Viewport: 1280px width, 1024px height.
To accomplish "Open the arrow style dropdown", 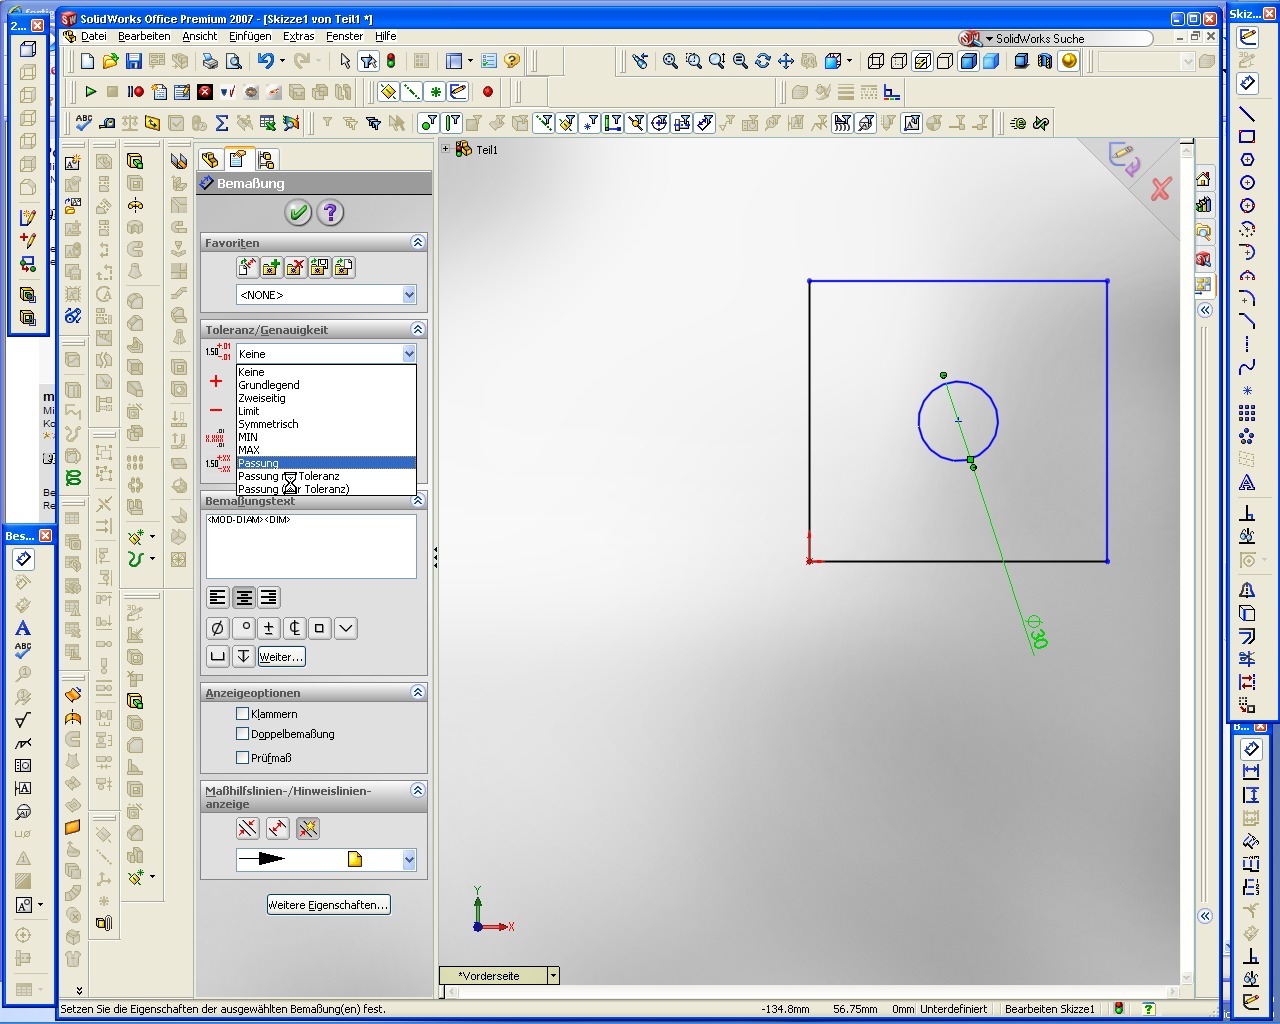I will pyautogui.click(x=409, y=859).
